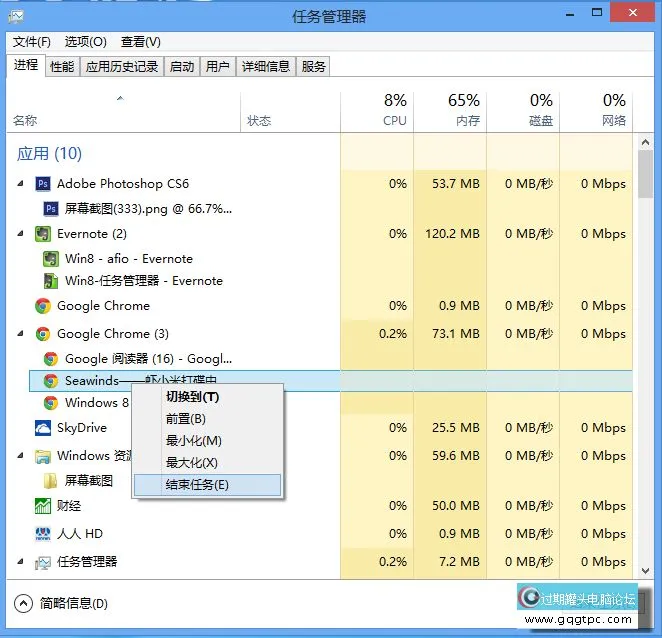Image resolution: width=662 pixels, height=638 pixels.
Task: Click the Ps icon beside 屏幕截图(333).png
Action: (x=51, y=209)
